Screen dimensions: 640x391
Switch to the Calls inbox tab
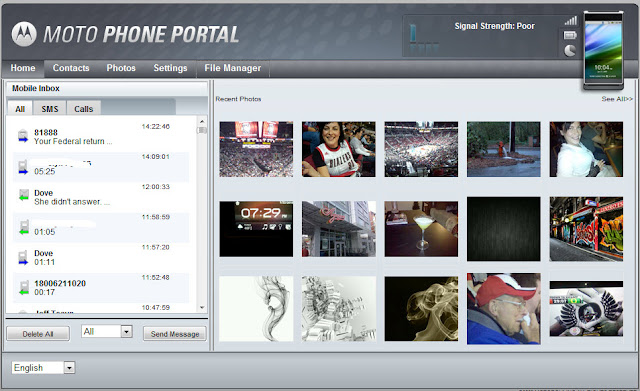pyautogui.click(x=83, y=109)
